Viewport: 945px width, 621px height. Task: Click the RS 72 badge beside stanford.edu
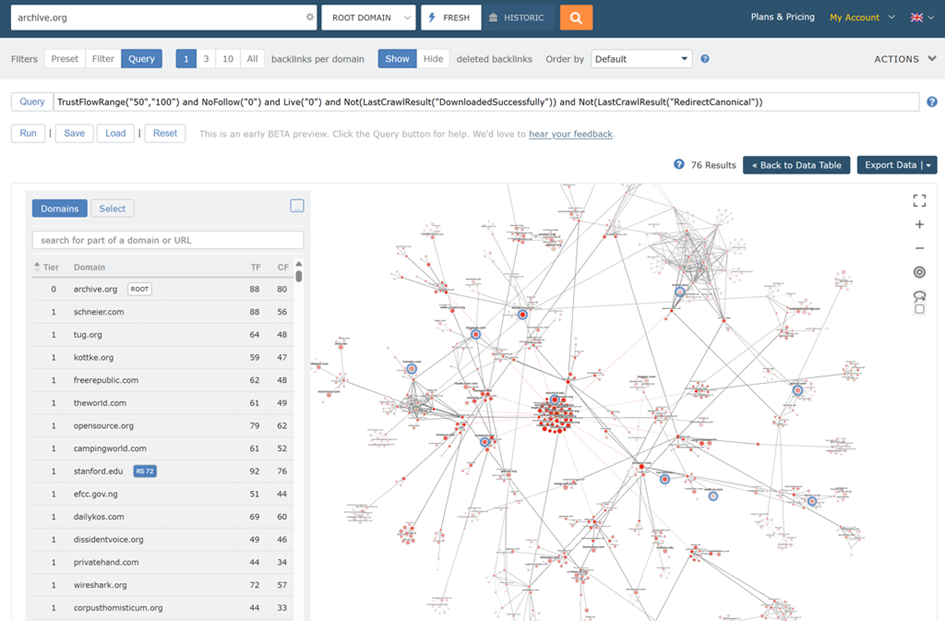coord(145,471)
